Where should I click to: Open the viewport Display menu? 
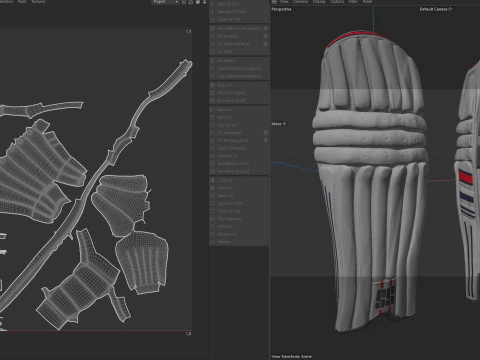(x=319, y=2)
